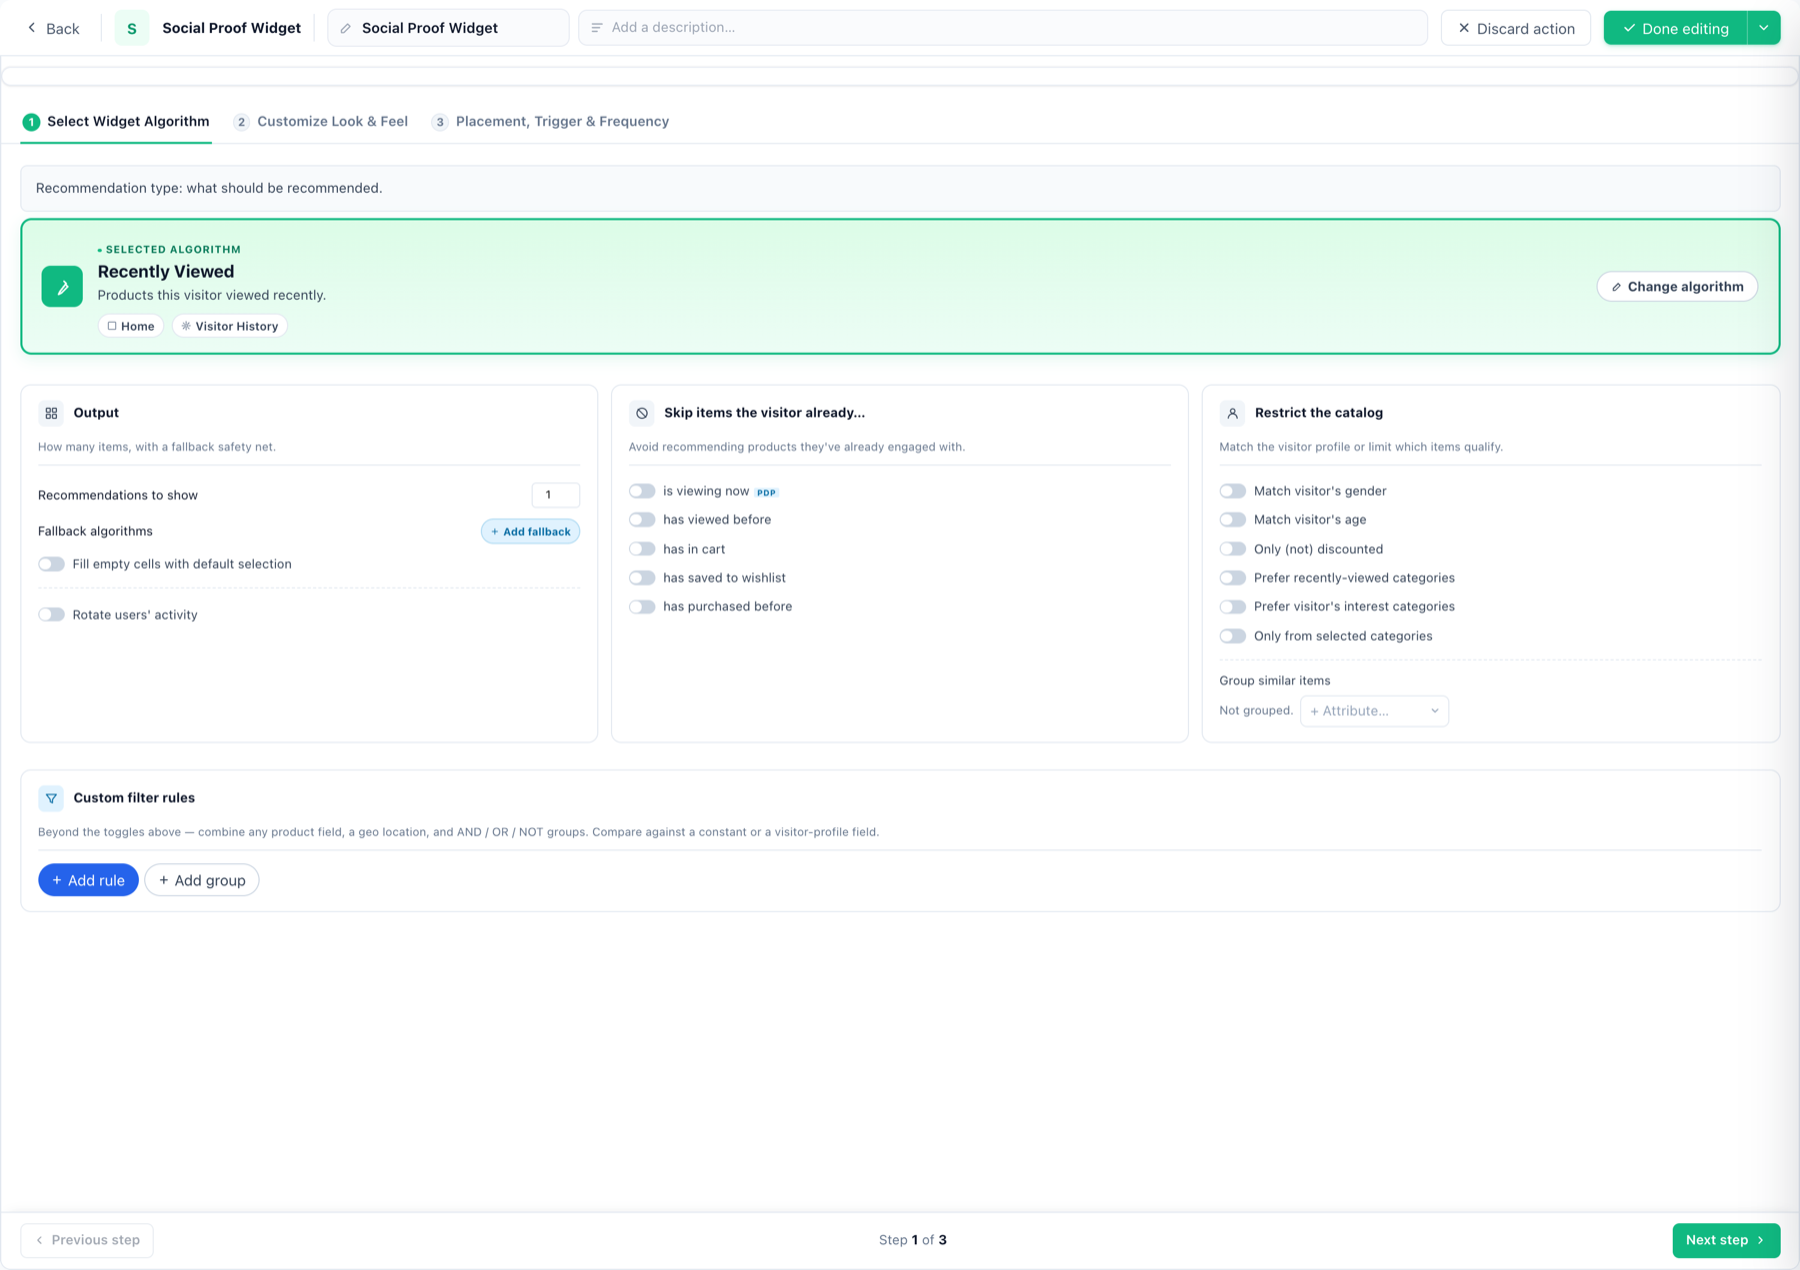The height and width of the screenshot is (1270, 1800).
Task: Switch on Prefer visitor's interest categories
Action: (x=1233, y=607)
